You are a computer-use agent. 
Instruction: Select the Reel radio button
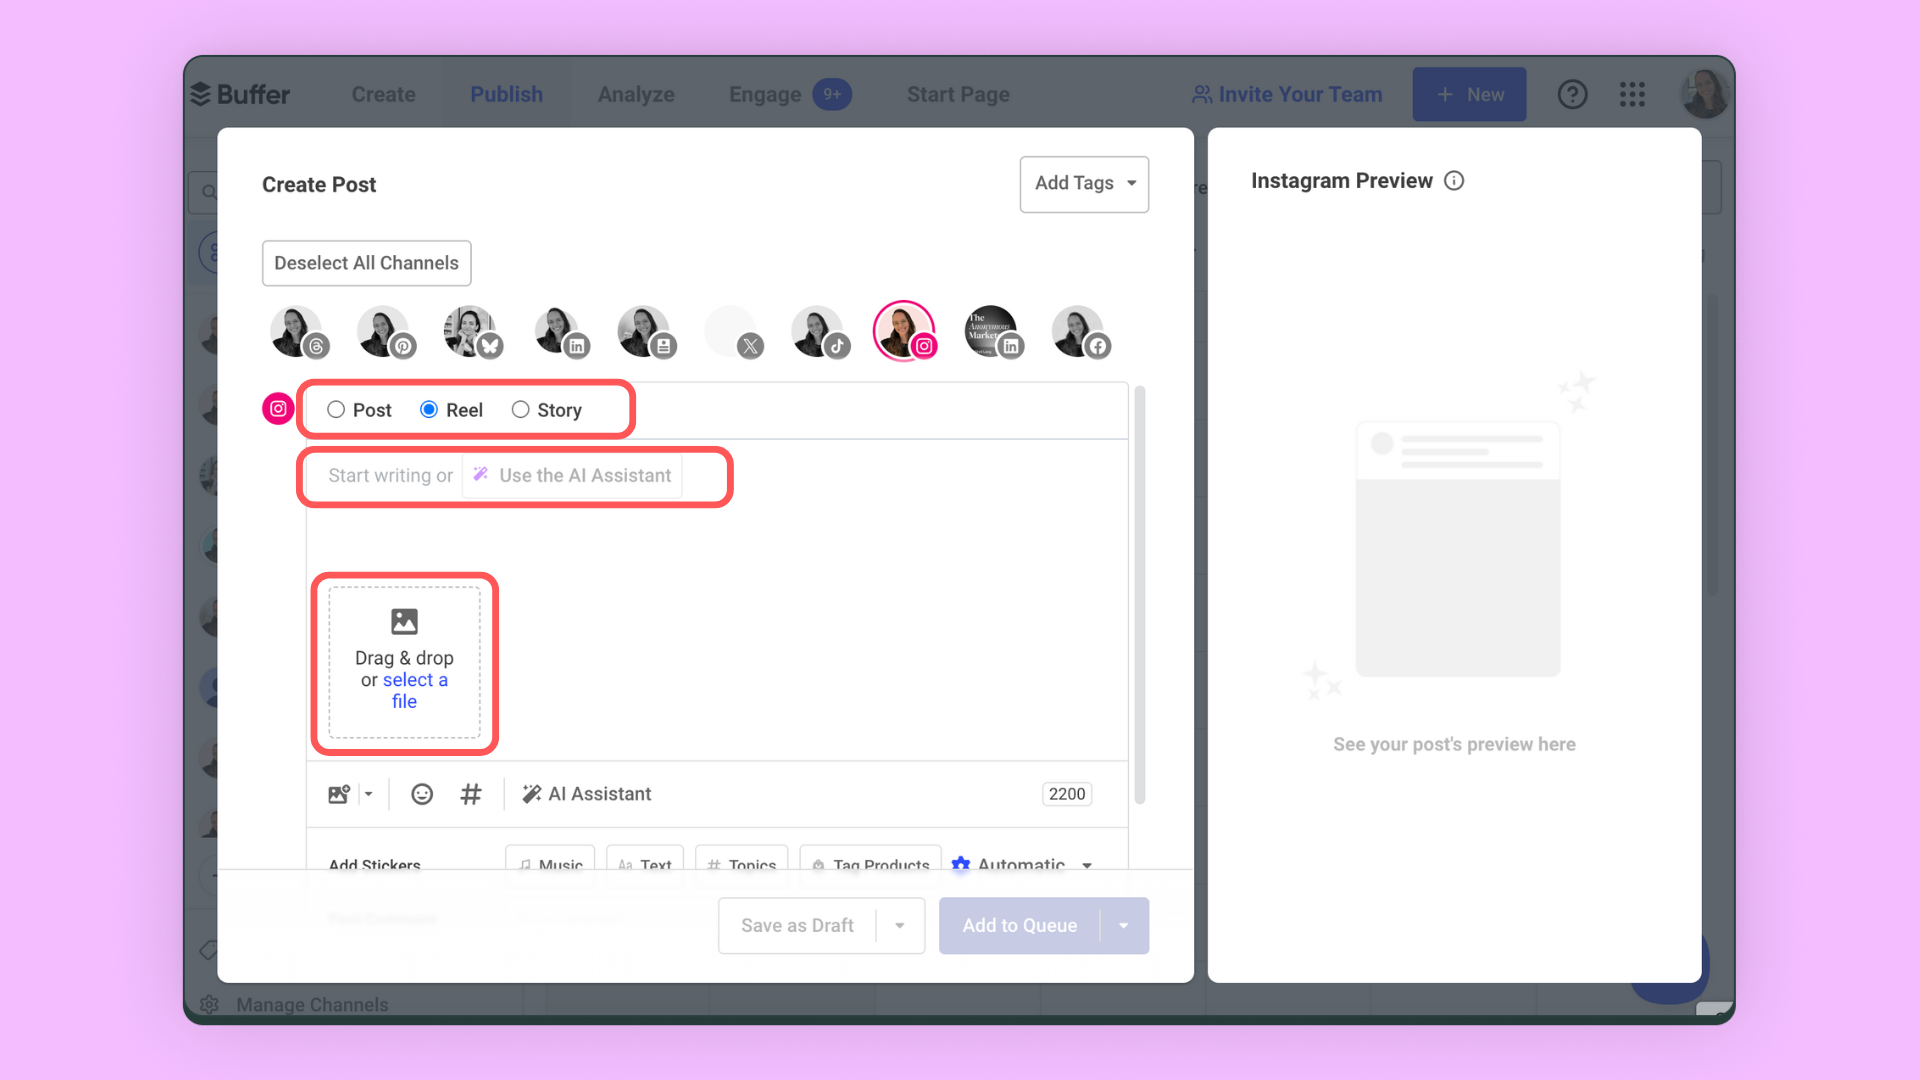[x=427, y=409]
